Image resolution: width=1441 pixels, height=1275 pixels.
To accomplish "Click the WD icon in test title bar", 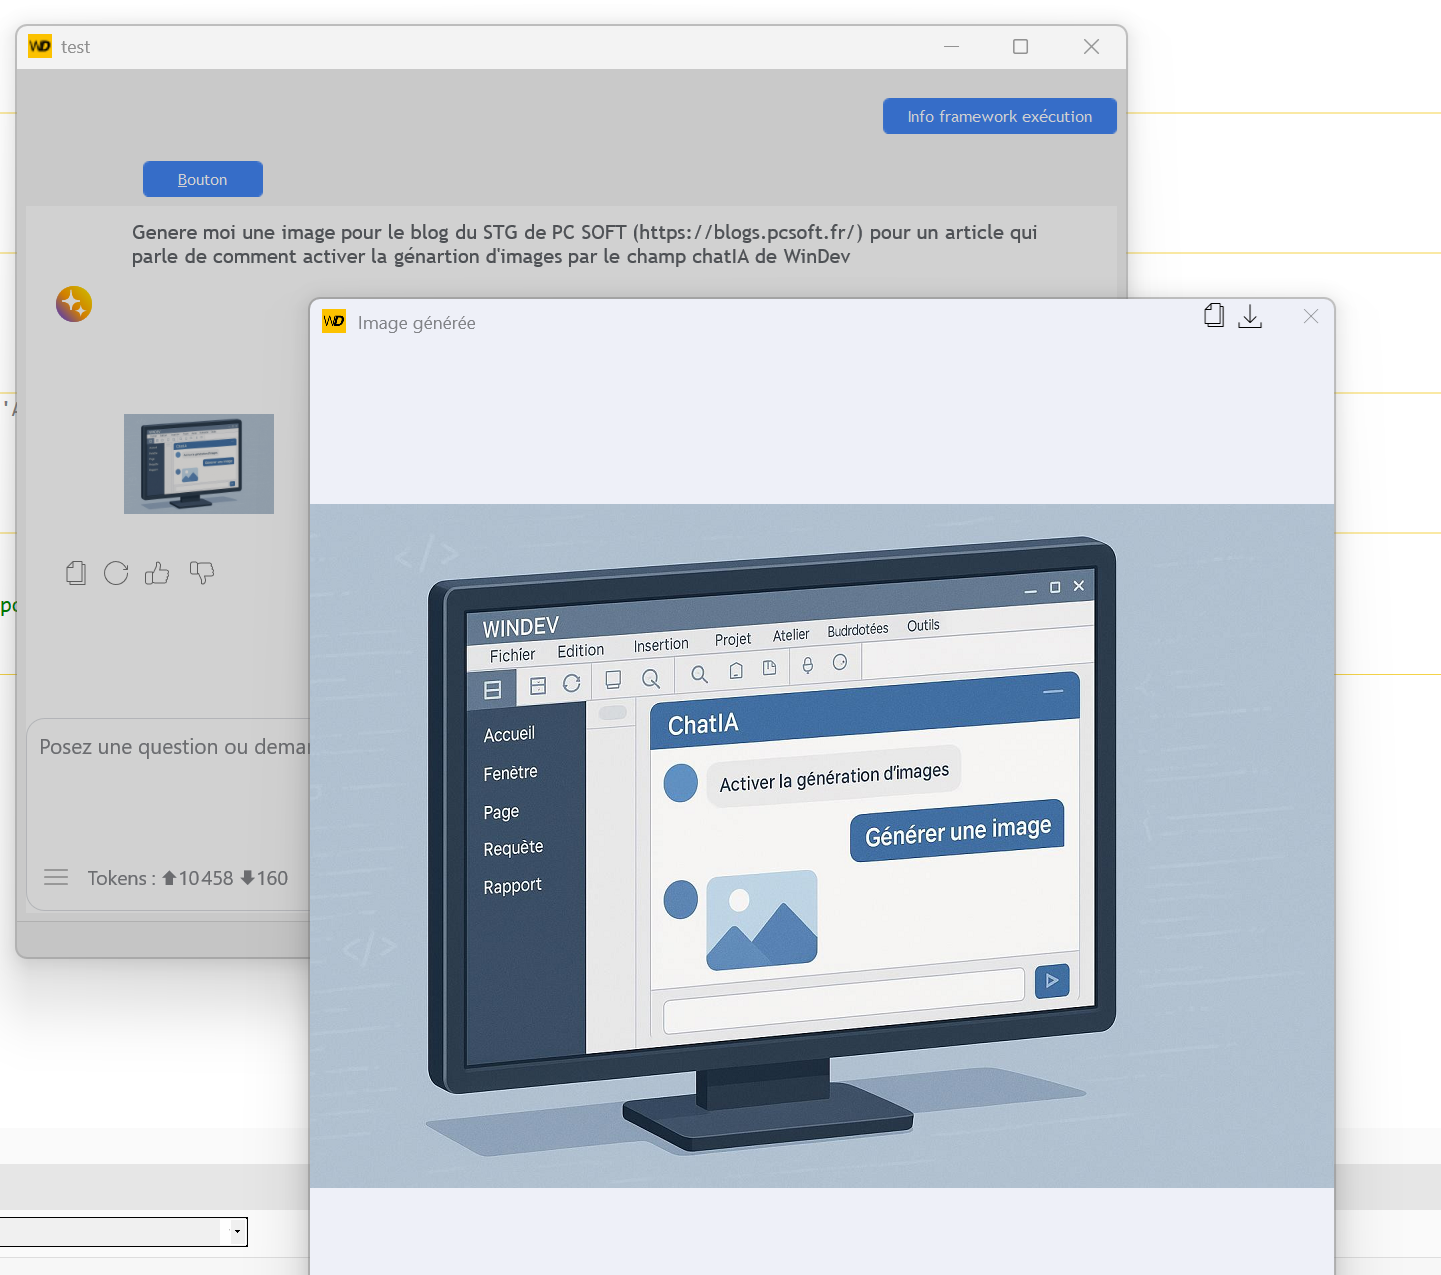I will pos(40,46).
